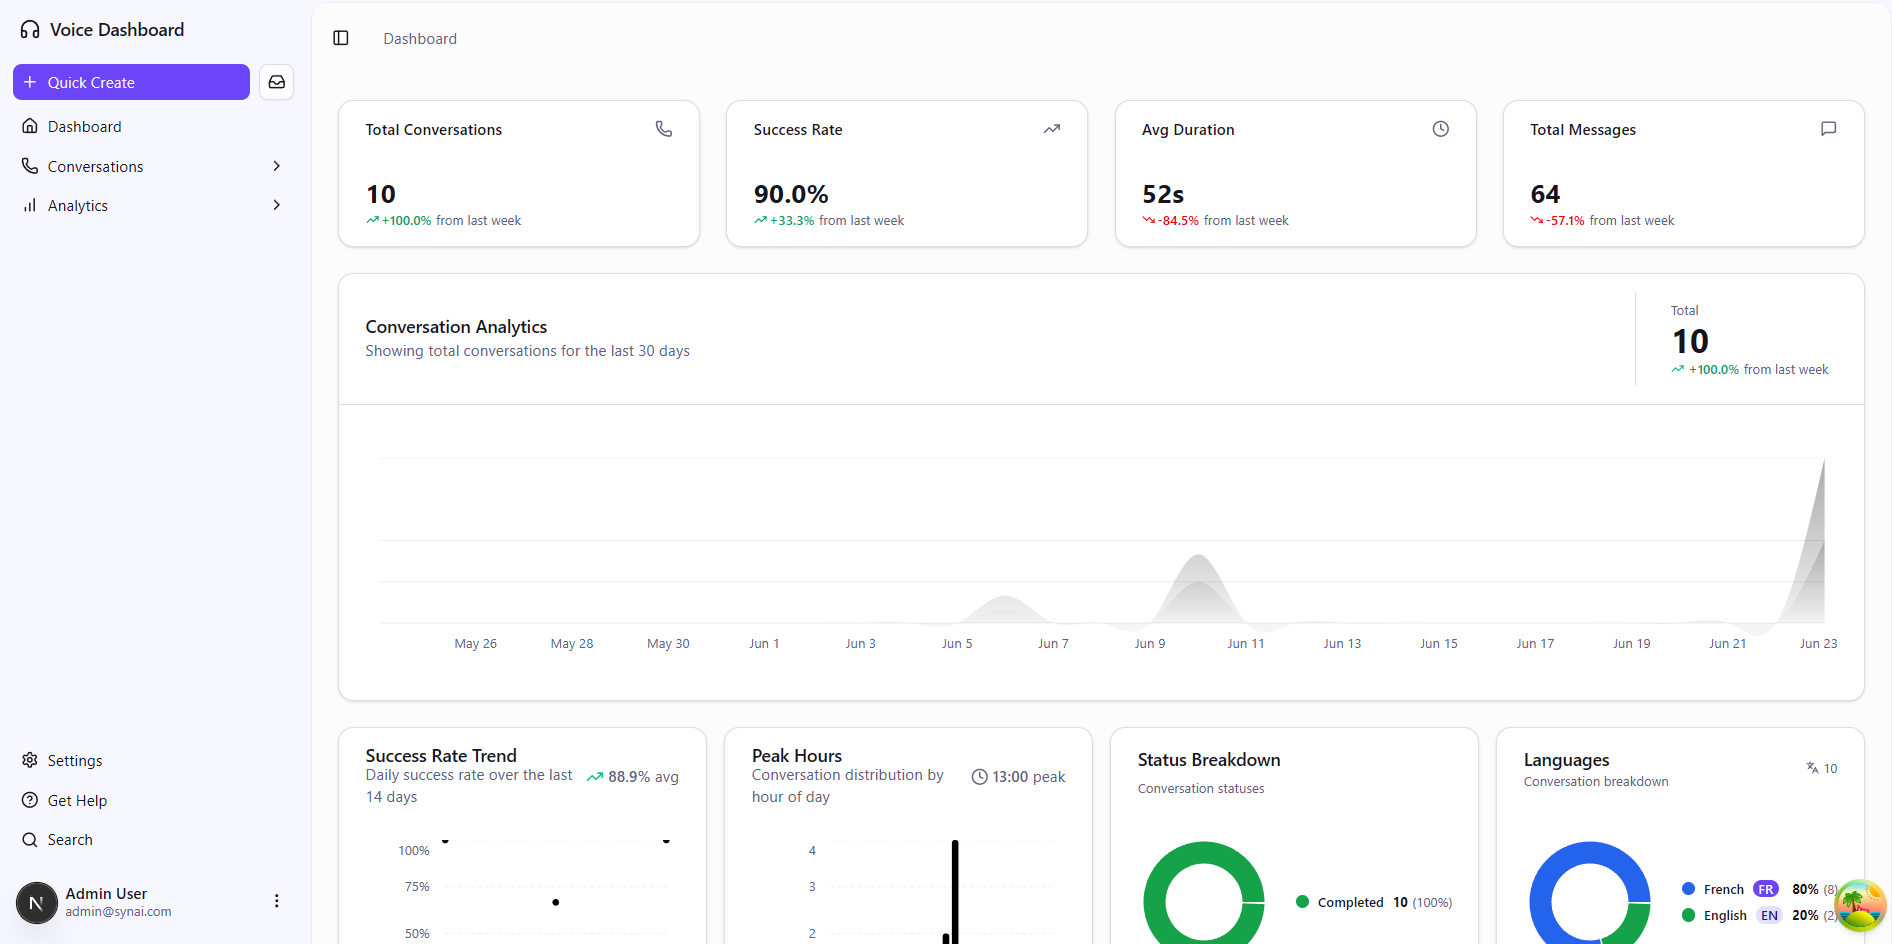The width and height of the screenshot is (1892, 944).
Task: Click the trend arrow icon in Success Rate
Action: pyautogui.click(x=1052, y=129)
